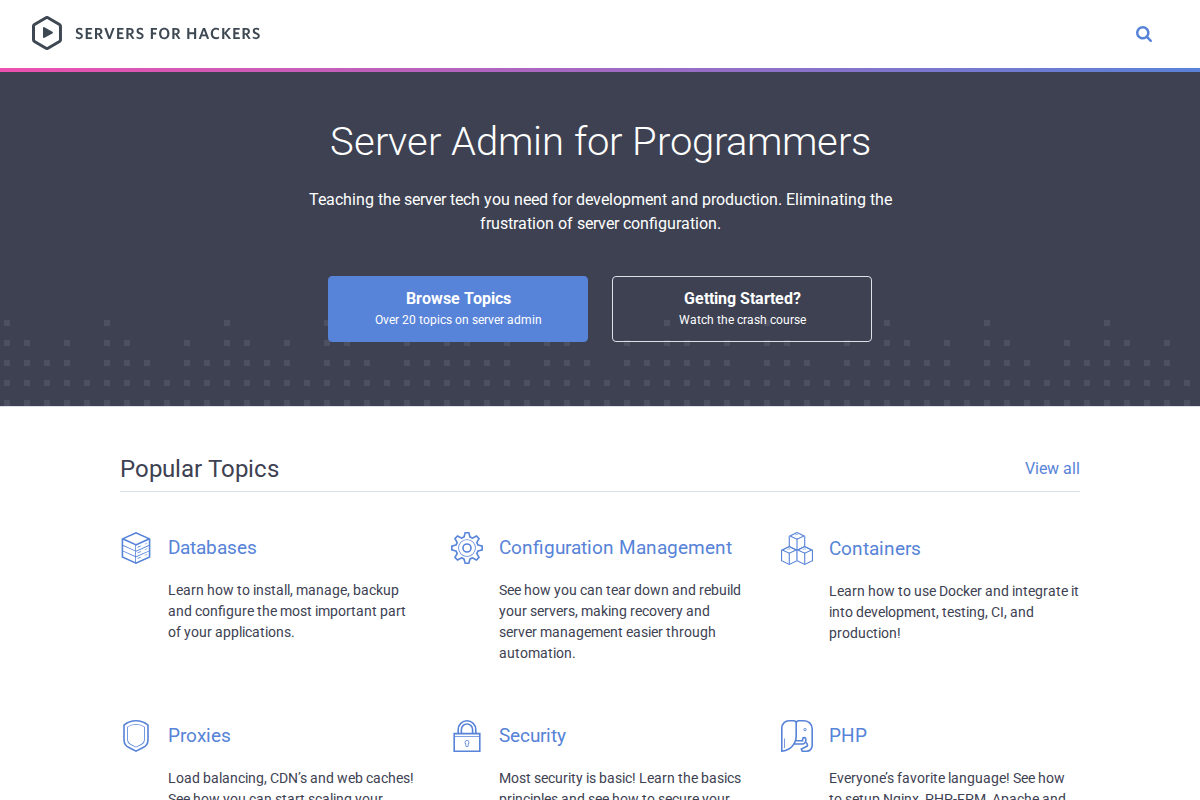Open the View all topics link

point(1052,468)
